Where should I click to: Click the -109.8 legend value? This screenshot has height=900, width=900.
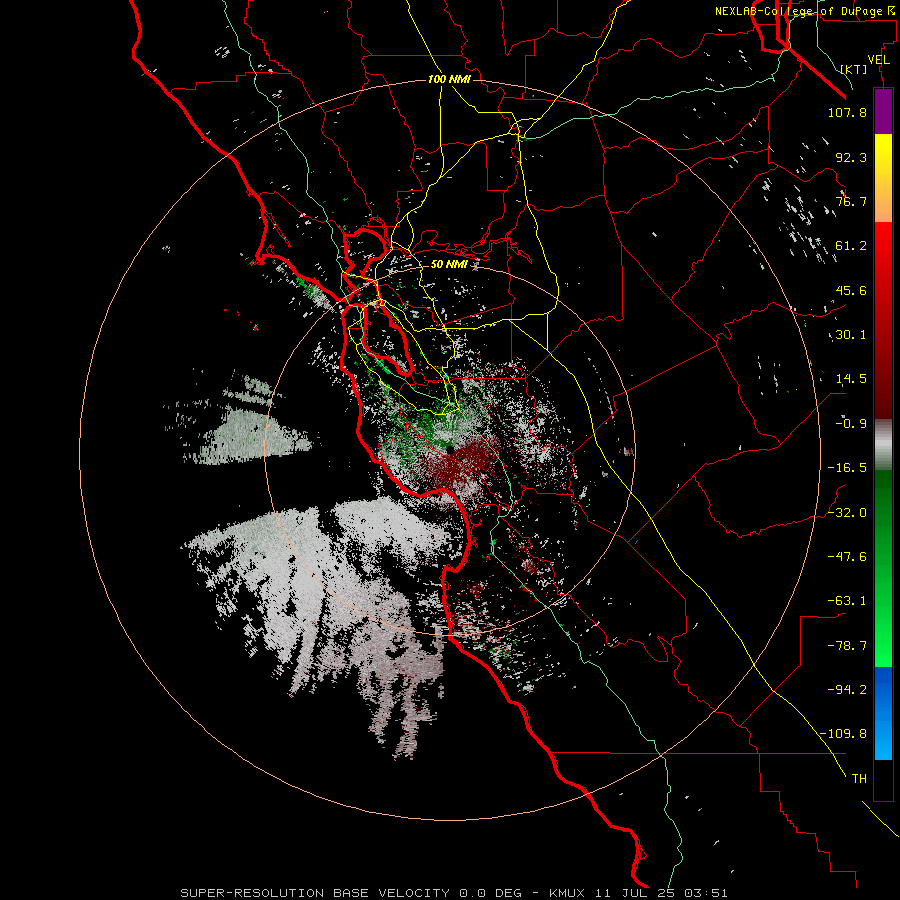pyautogui.click(x=843, y=734)
